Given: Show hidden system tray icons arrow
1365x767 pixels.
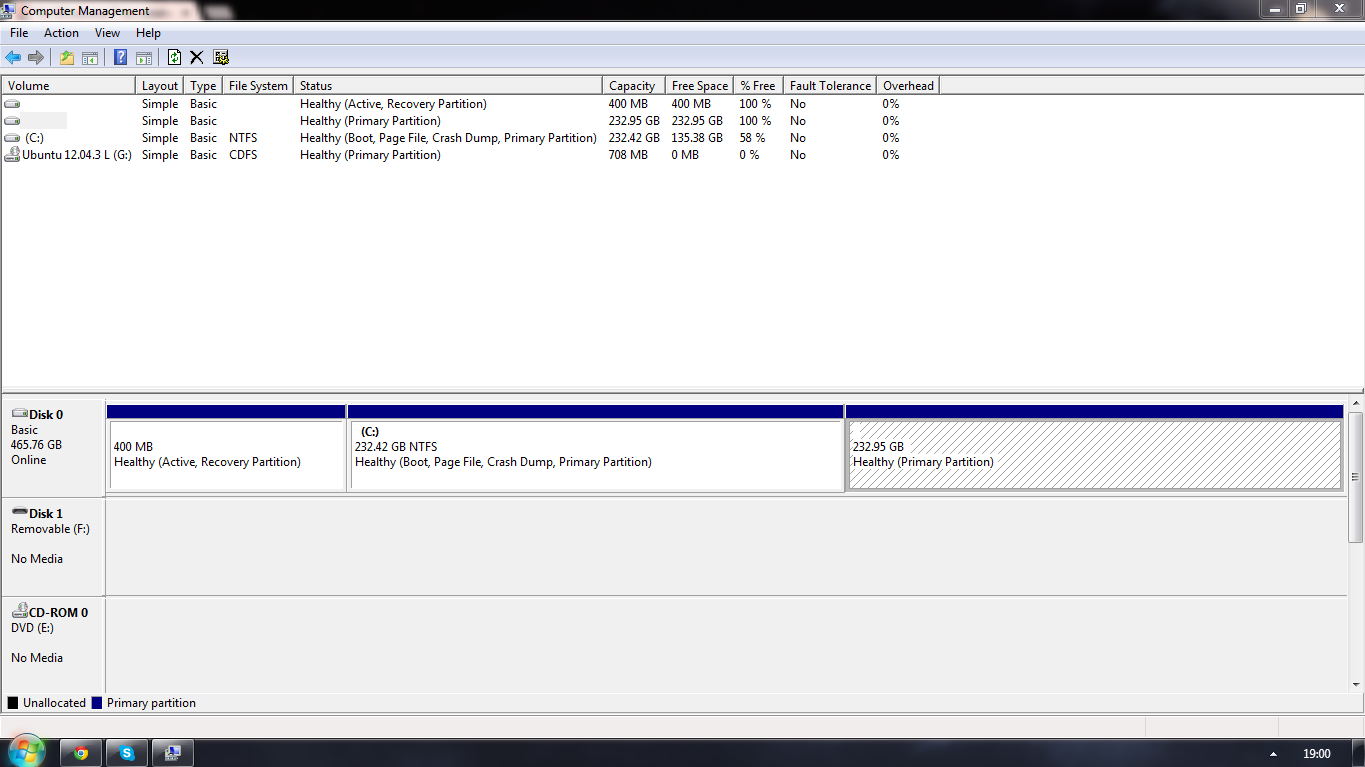Looking at the screenshot, I should 1273,754.
